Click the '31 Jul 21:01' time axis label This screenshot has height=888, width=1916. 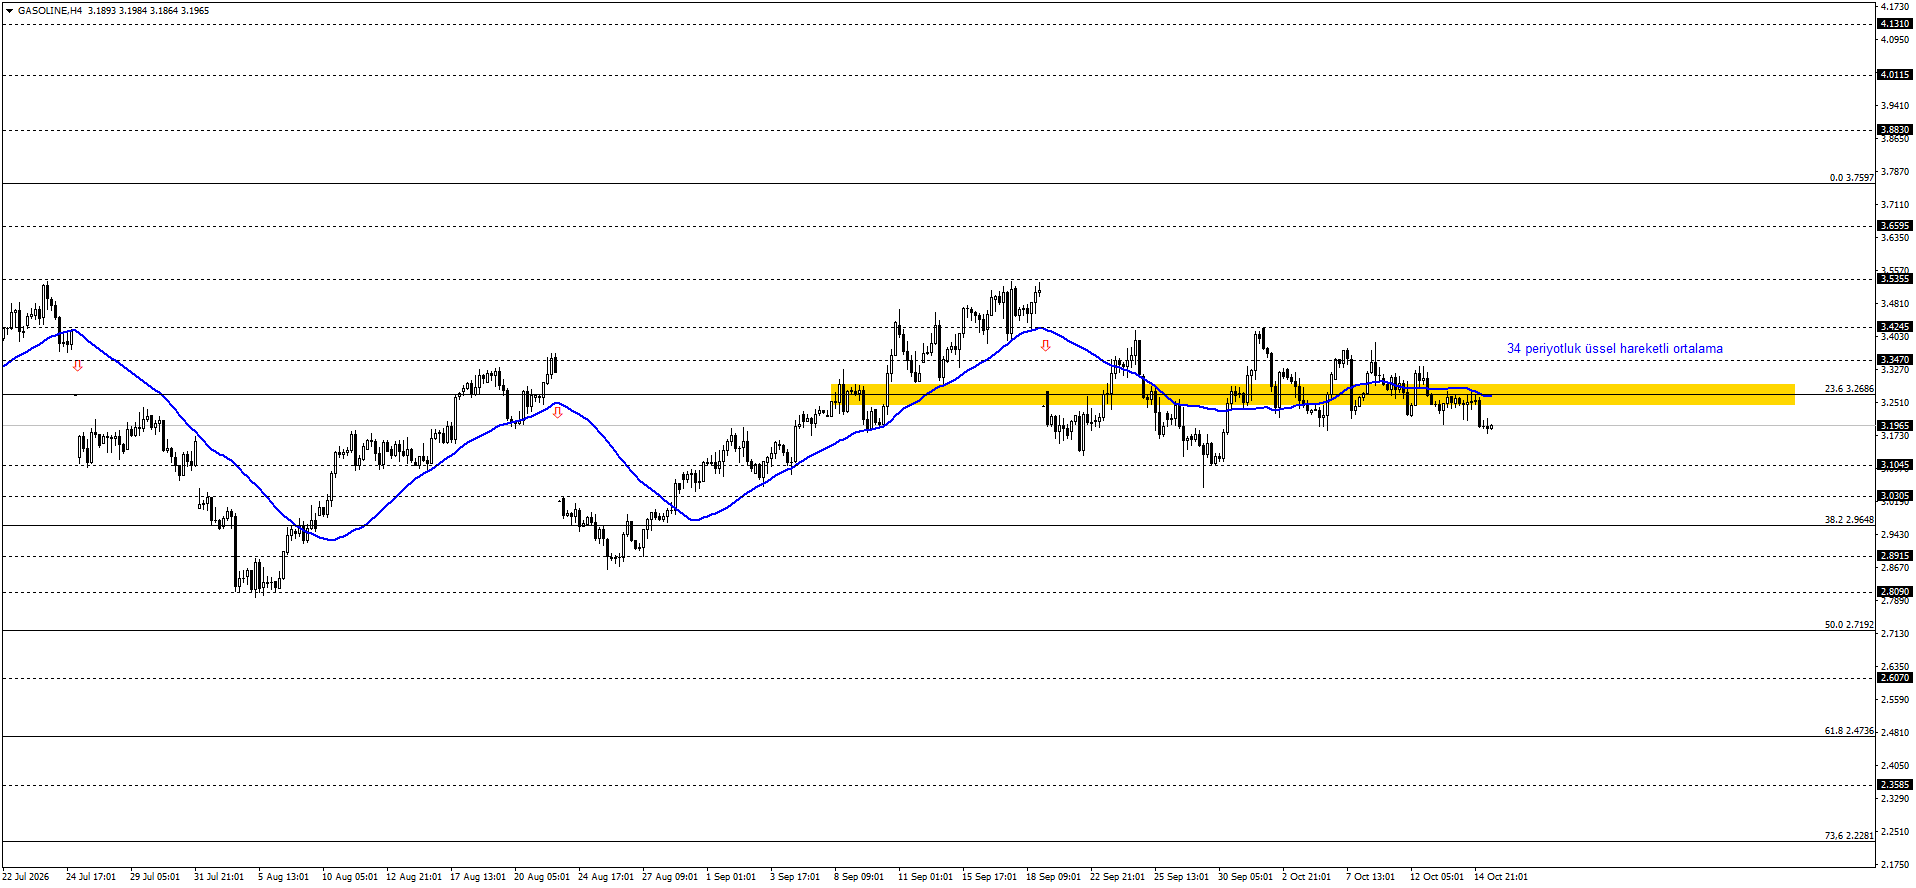219,877
